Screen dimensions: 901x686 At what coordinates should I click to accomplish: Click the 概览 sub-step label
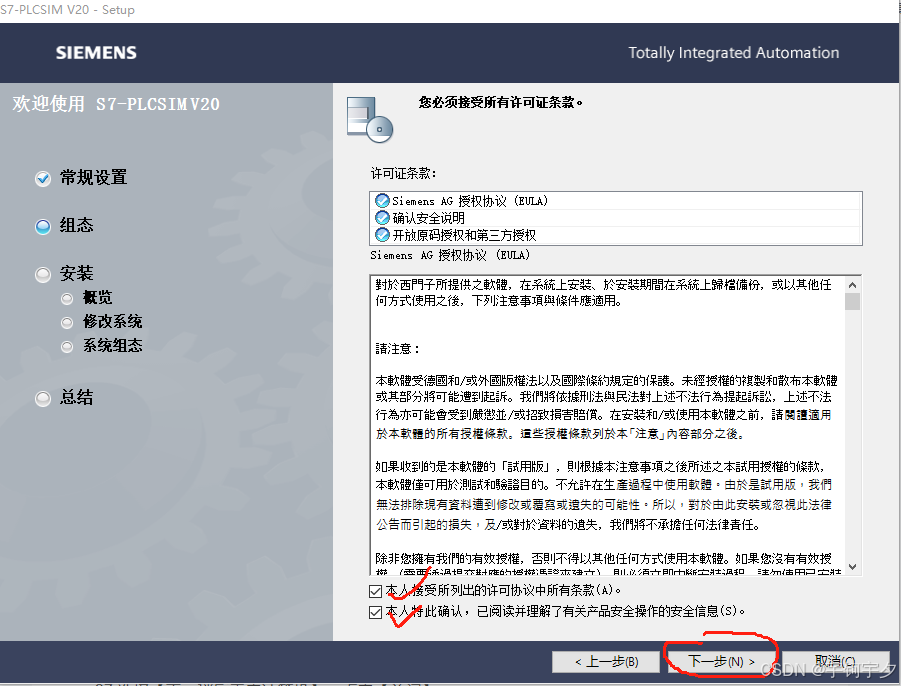tap(98, 298)
